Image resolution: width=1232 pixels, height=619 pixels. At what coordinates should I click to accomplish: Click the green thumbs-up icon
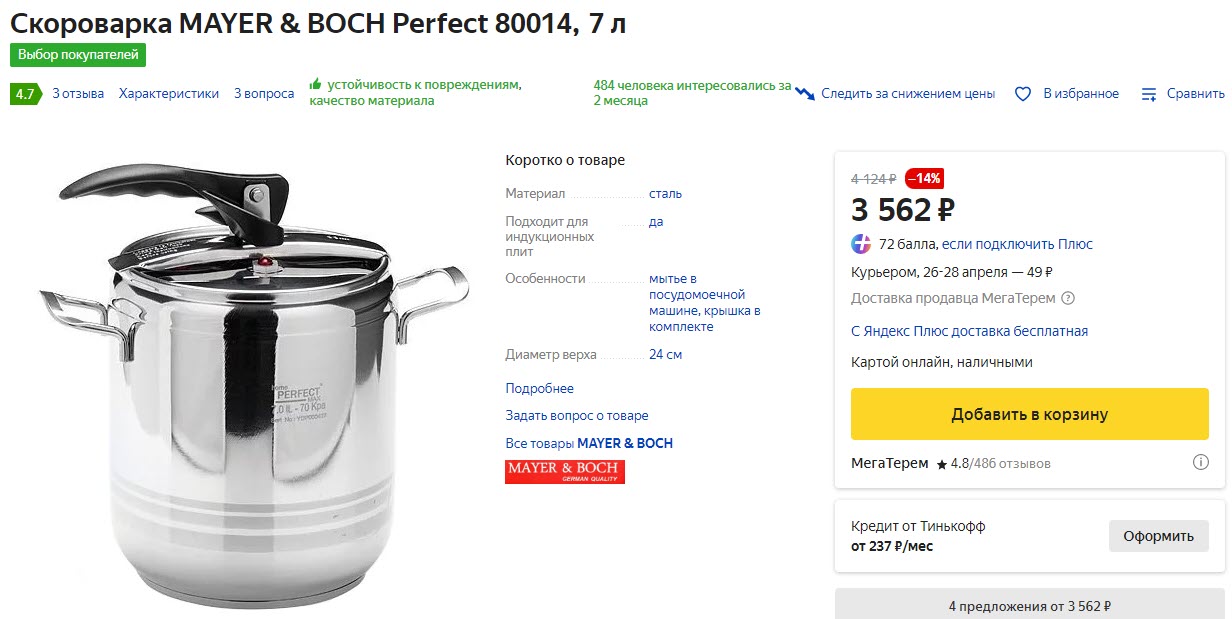pos(316,85)
